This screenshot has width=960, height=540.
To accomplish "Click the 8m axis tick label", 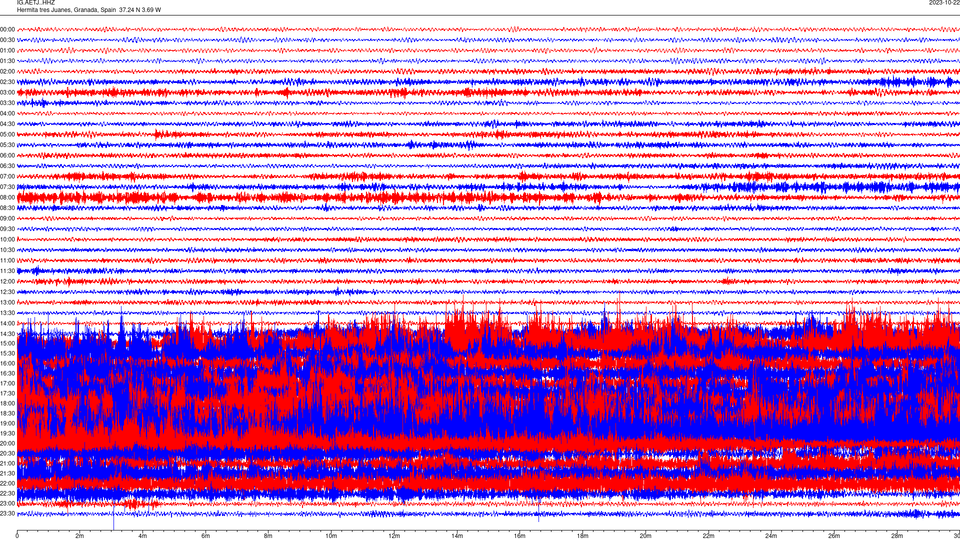I will coord(268,536).
